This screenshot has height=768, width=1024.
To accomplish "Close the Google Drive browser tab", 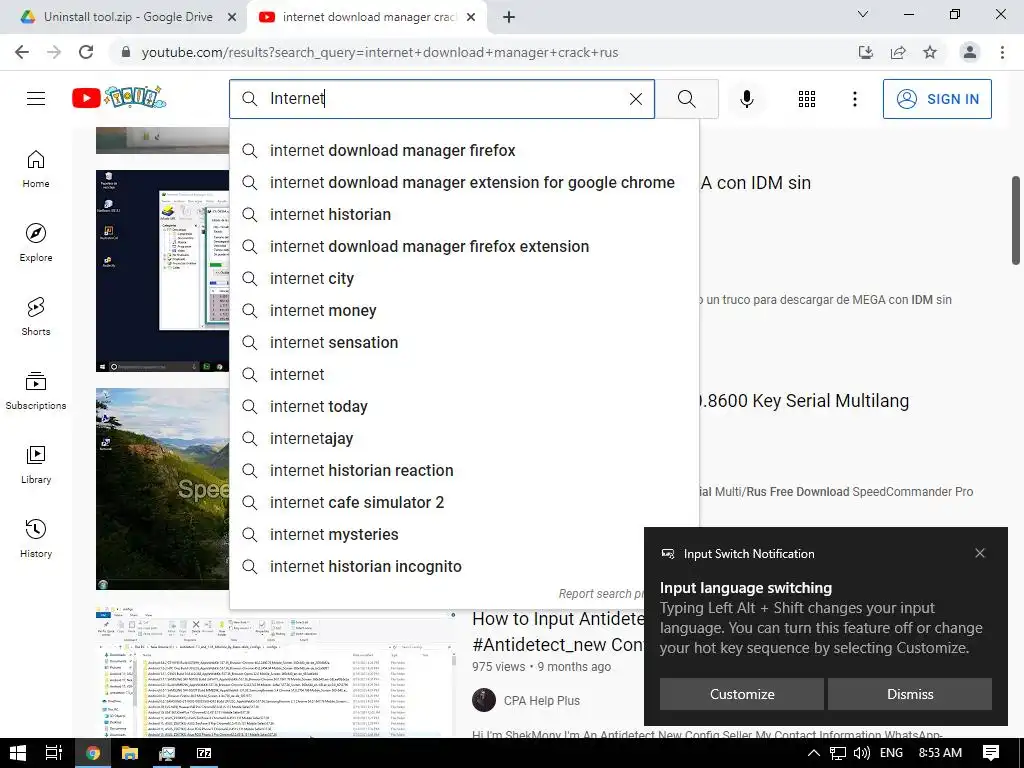I will coord(232,18).
